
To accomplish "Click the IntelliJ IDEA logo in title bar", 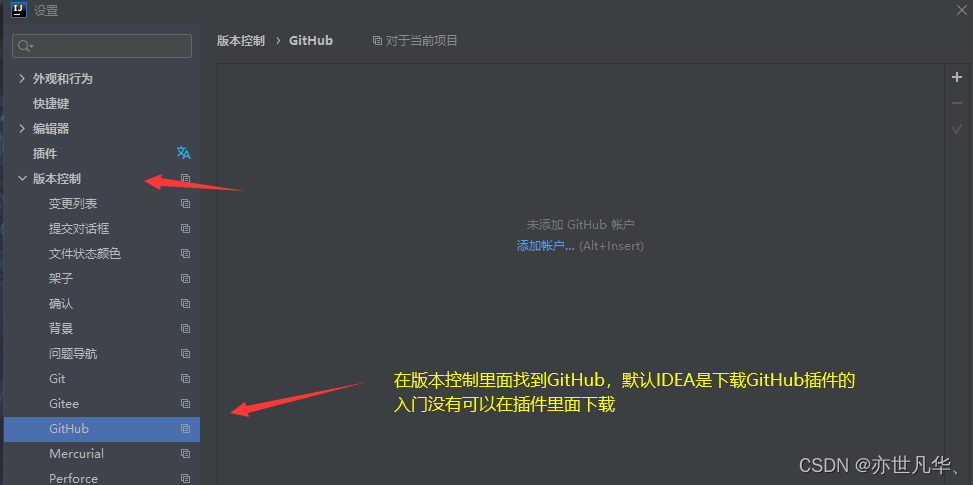I will 19,10.
